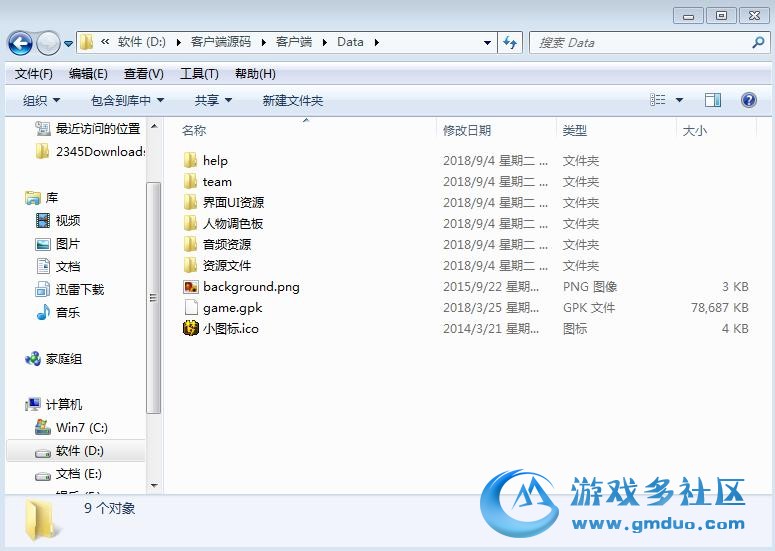This screenshot has width=775, height=551.
Task: Click the 9 个对象 status text
Action: tap(109, 508)
